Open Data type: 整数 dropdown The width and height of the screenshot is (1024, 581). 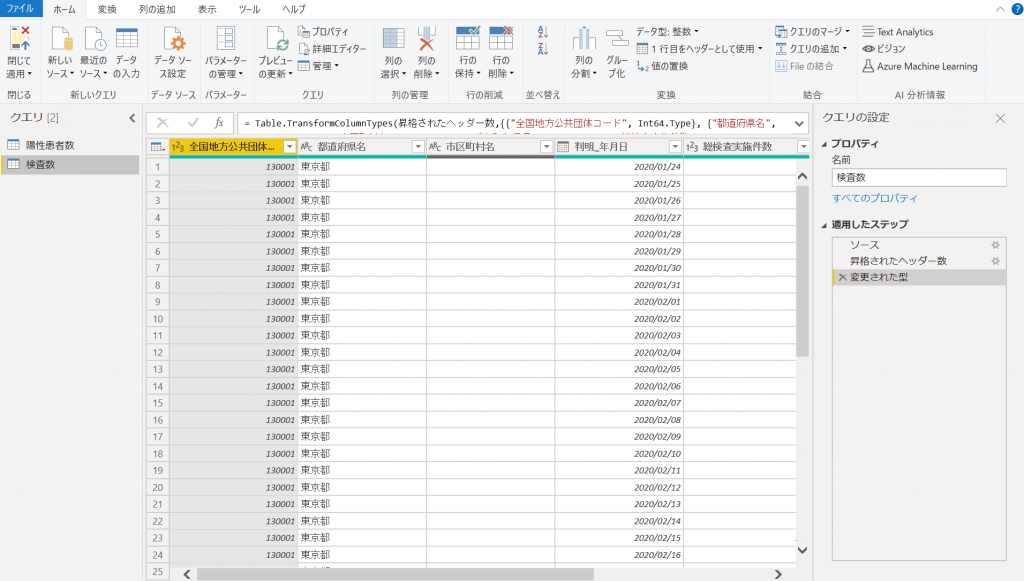(x=667, y=31)
